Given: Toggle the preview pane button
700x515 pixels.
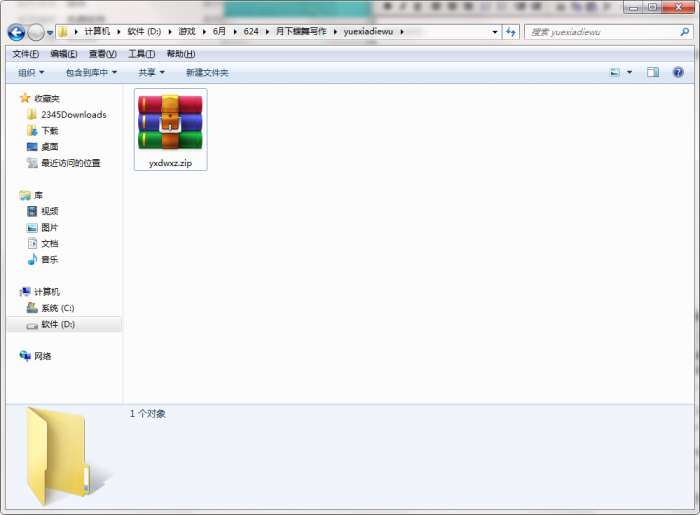Looking at the screenshot, I should pyautogui.click(x=653, y=72).
